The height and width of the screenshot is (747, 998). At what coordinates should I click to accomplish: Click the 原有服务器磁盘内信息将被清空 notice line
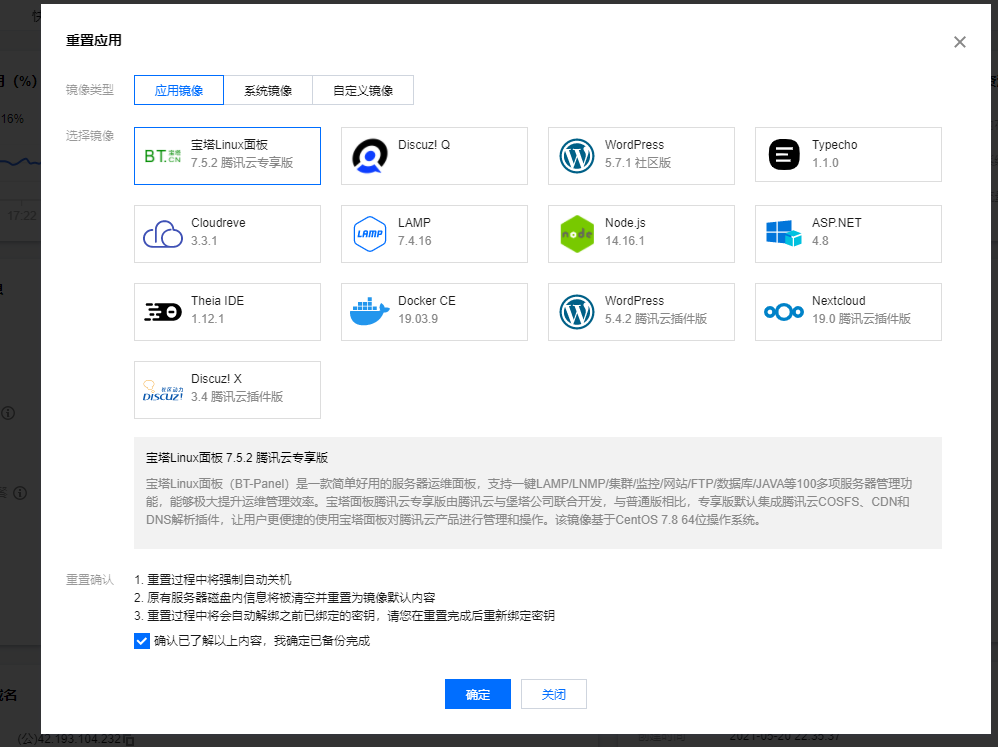coord(285,597)
